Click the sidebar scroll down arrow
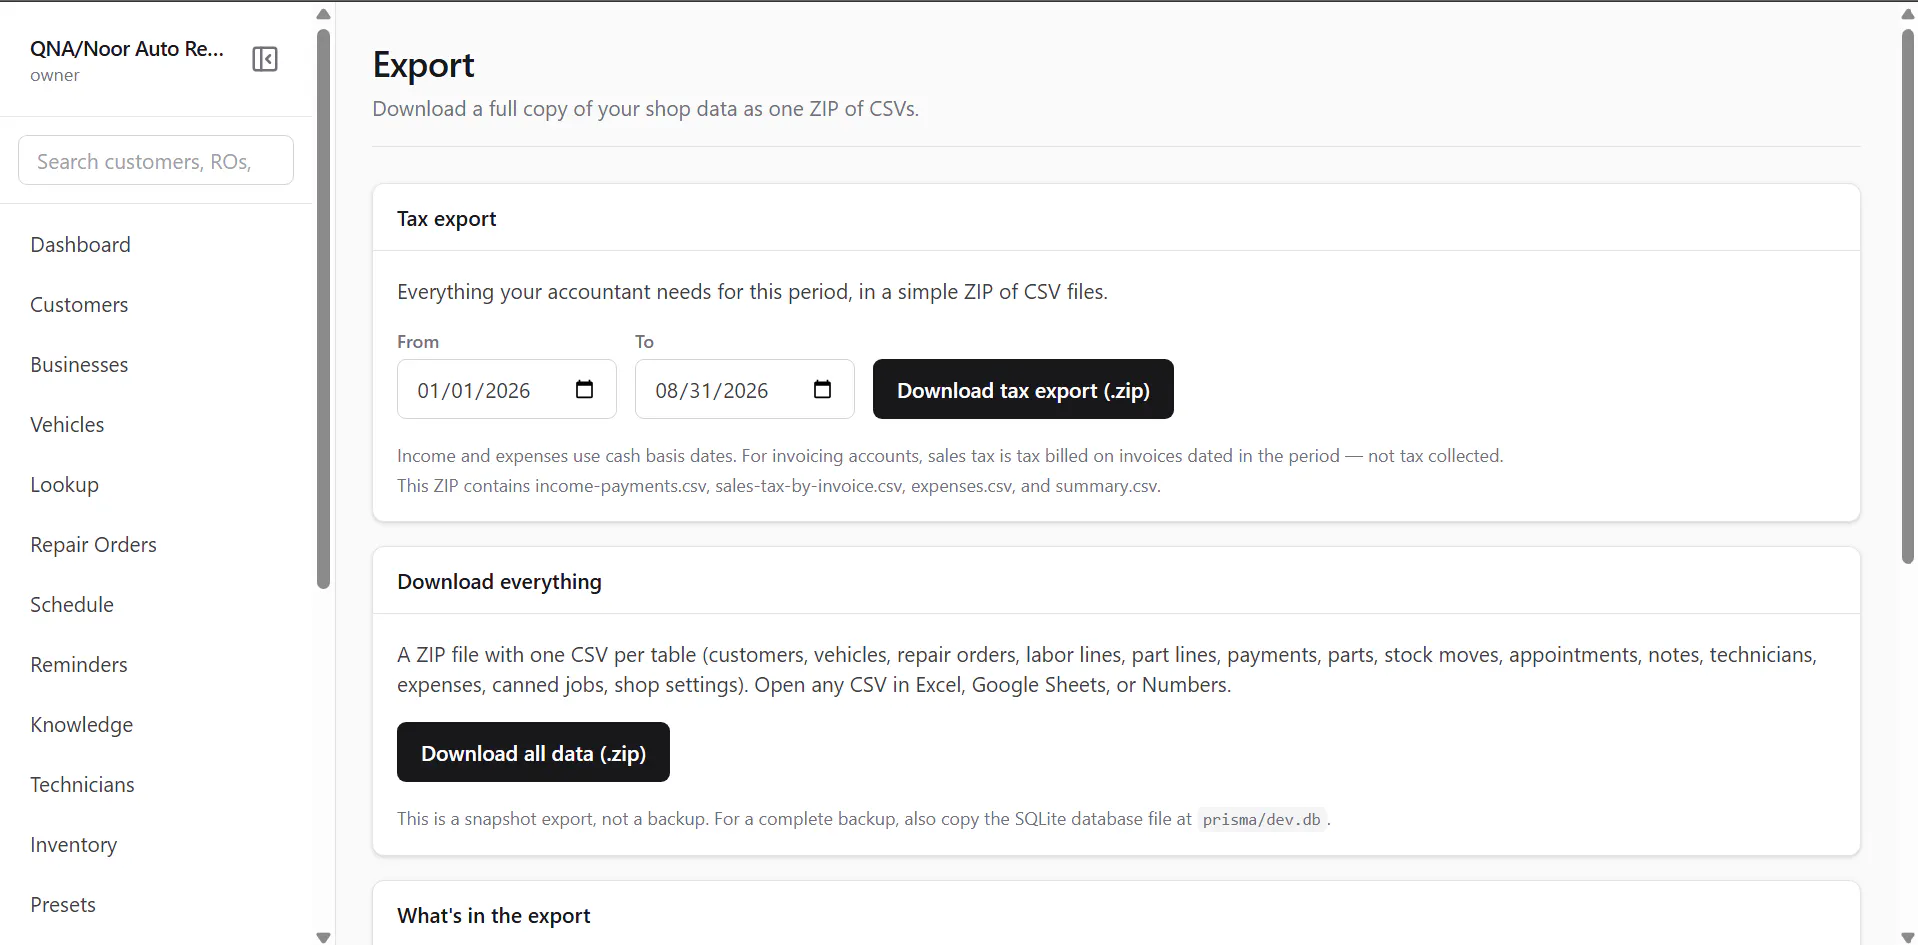Screen dimensions: 1918x945 [x=323, y=937]
